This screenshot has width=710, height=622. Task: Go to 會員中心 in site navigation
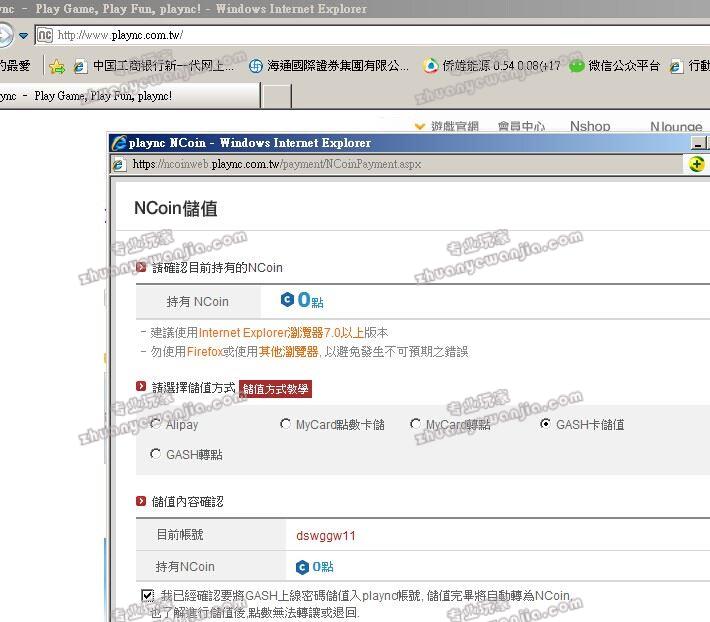[x=521, y=126]
